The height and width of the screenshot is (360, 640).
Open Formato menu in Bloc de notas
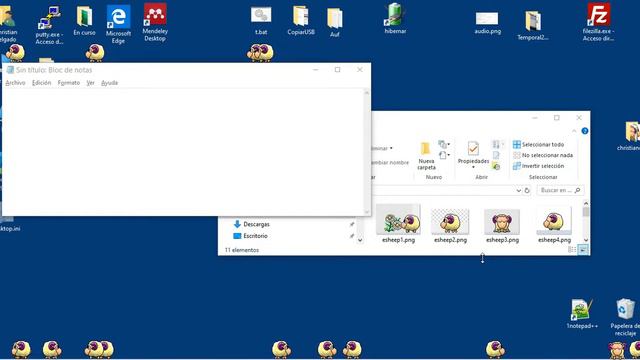pyautogui.click(x=69, y=83)
